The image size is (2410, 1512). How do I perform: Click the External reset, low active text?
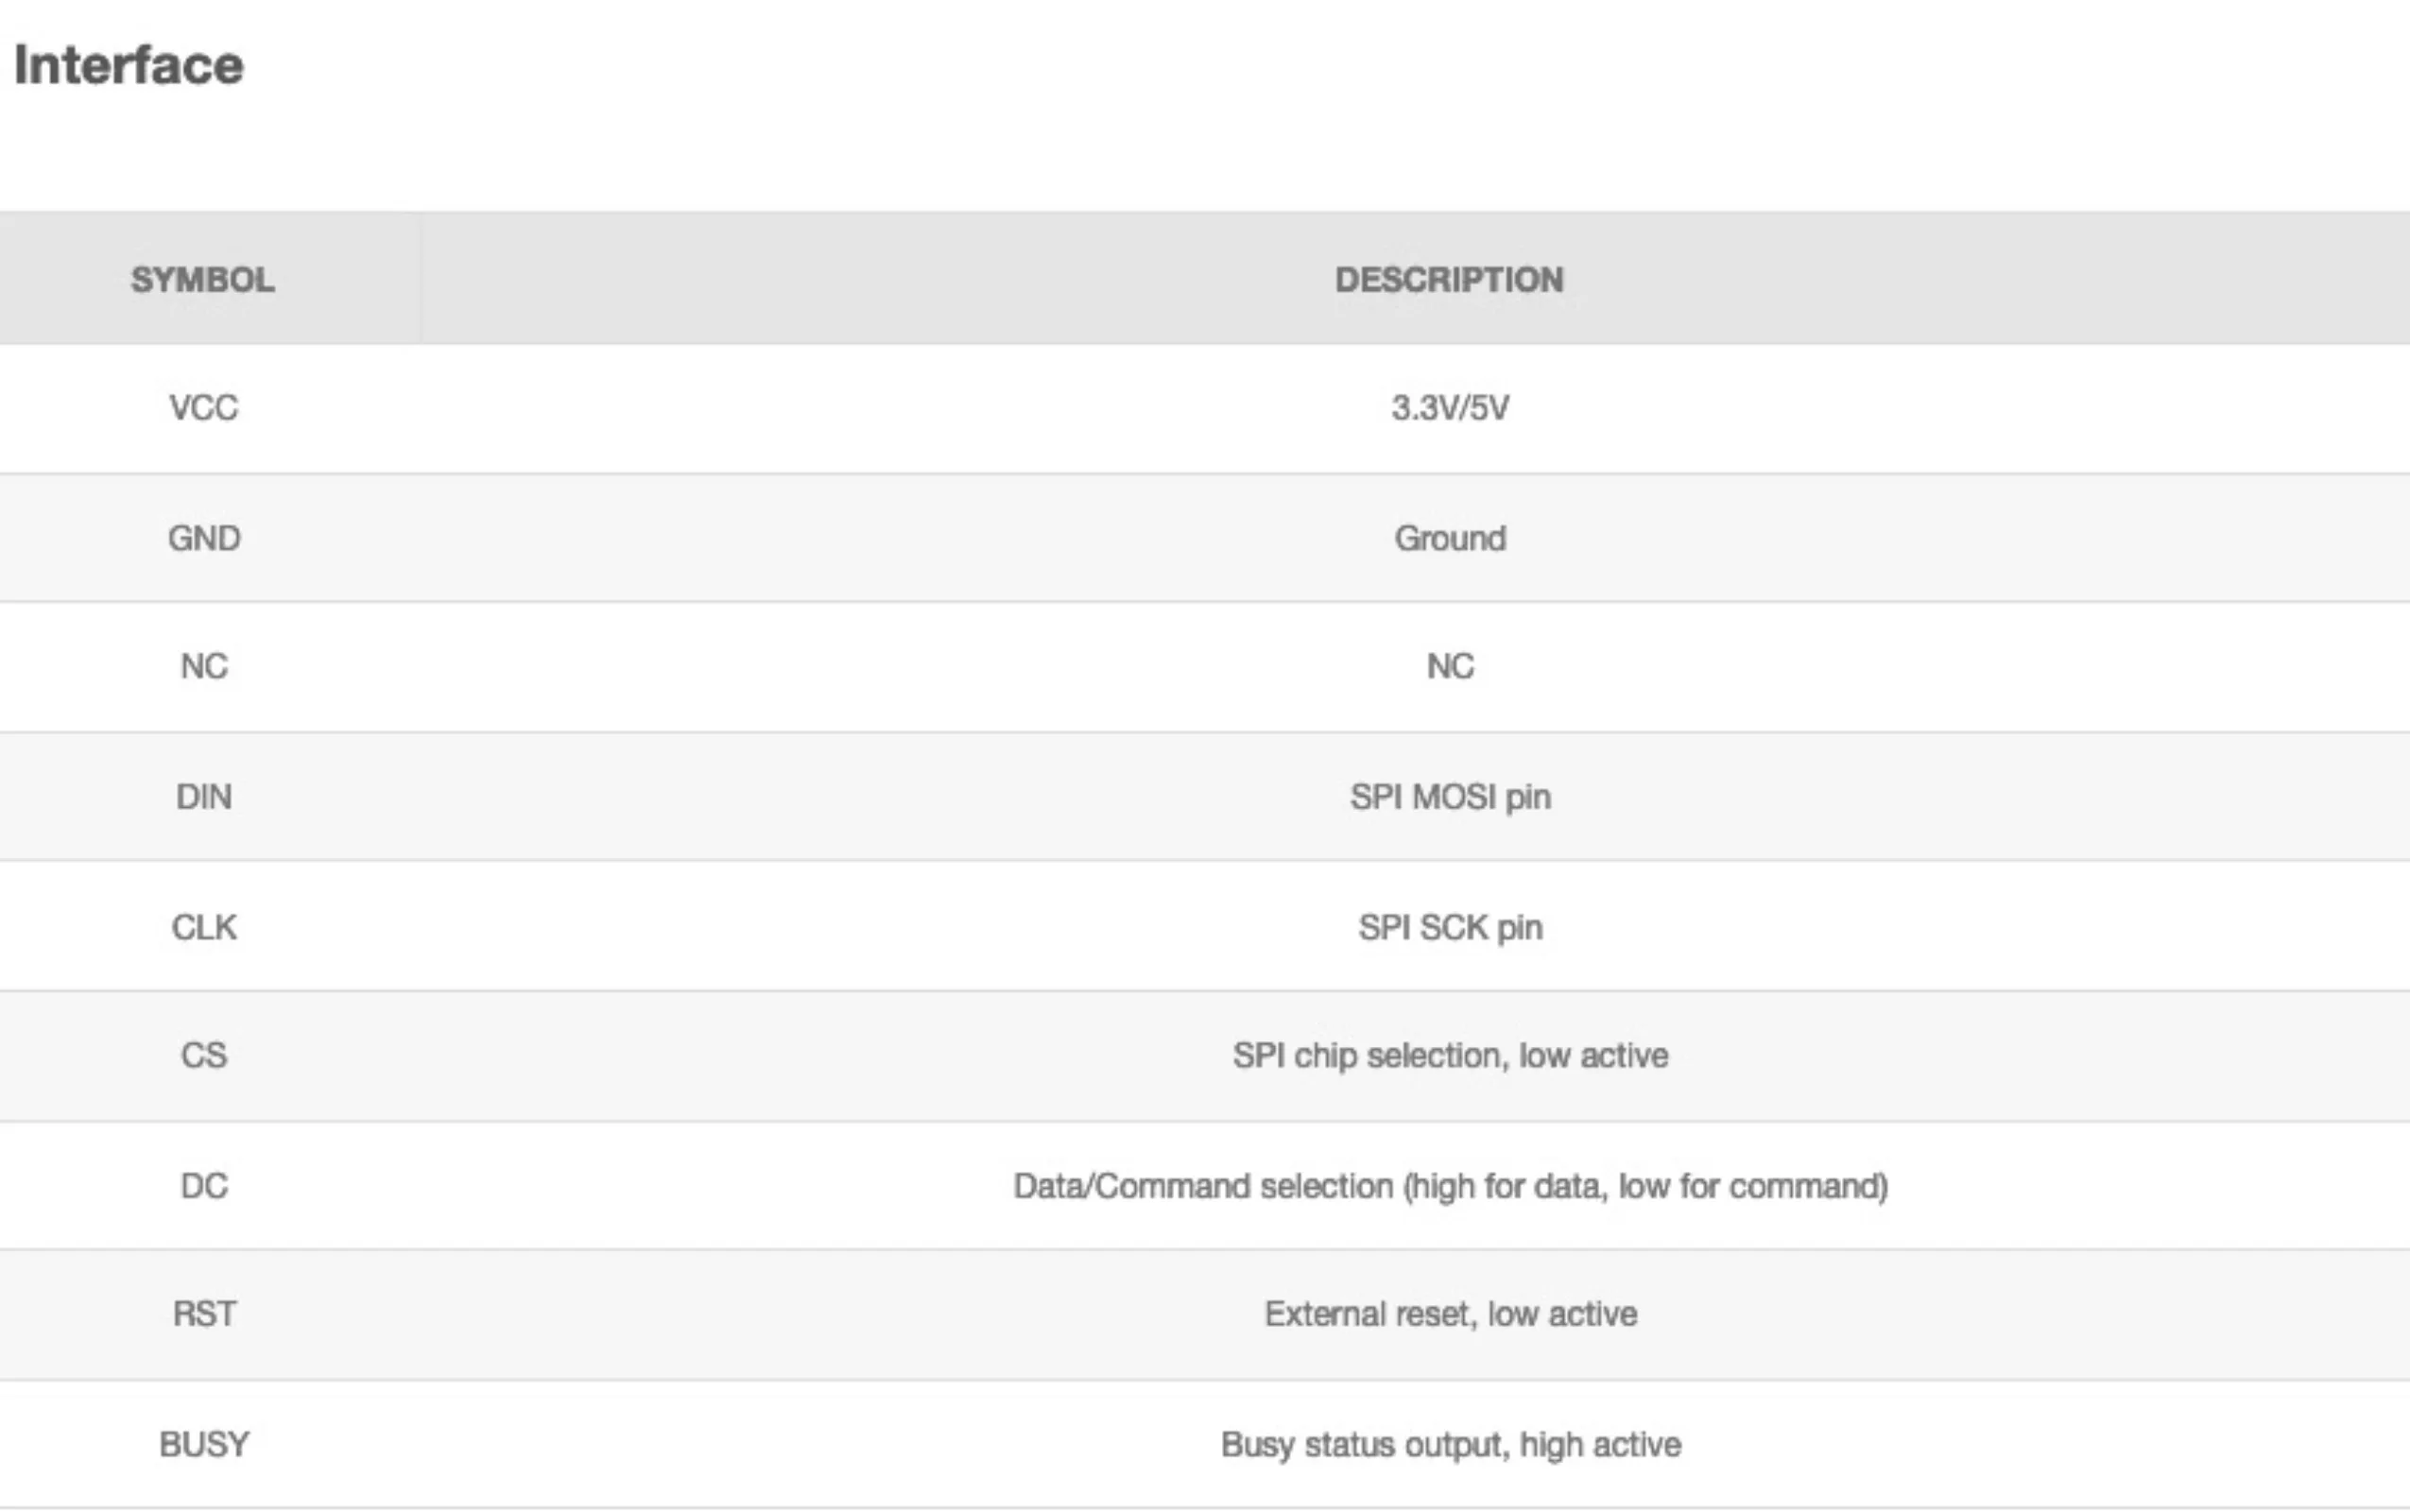pyautogui.click(x=1450, y=1314)
